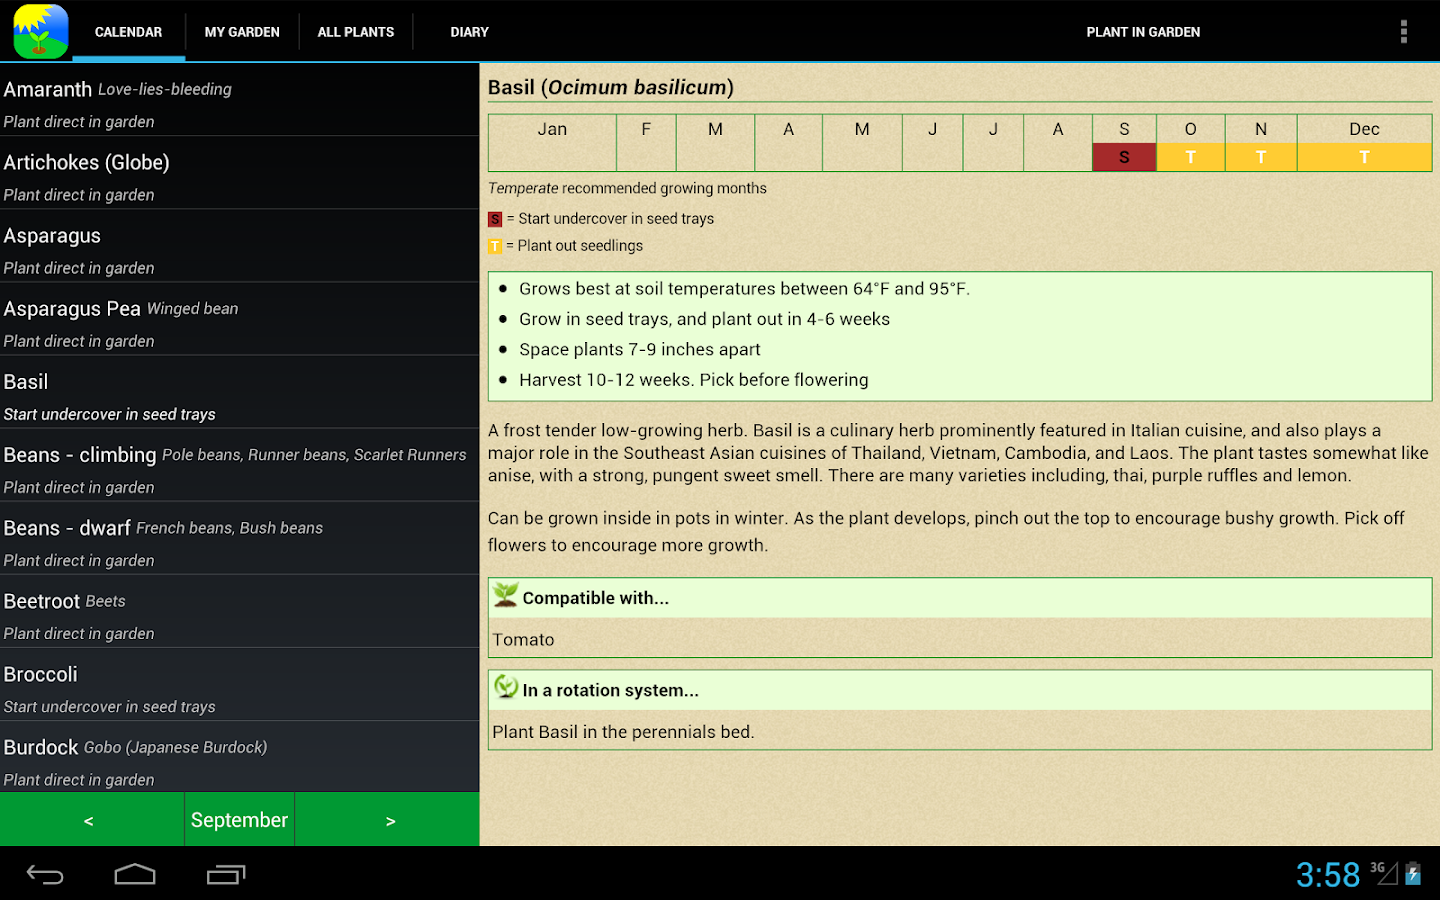The width and height of the screenshot is (1440, 900).
Task: Click the Tomato companion plant text
Action: pyautogui.click(x=523, y=640)
